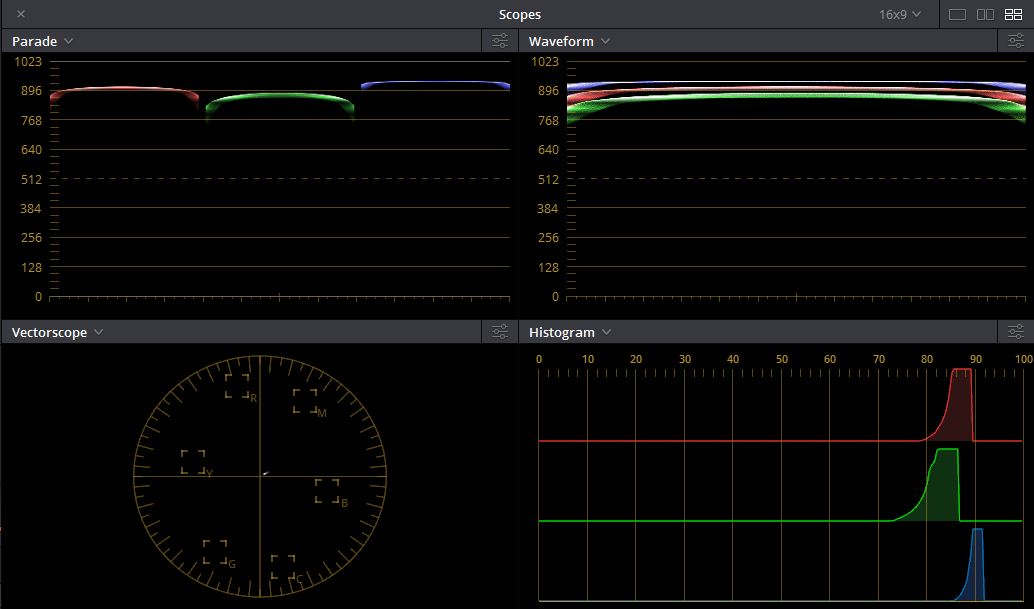Switch to two-up scope layout view
Screen dimensions: 1034x609
[x=985, y=14]
